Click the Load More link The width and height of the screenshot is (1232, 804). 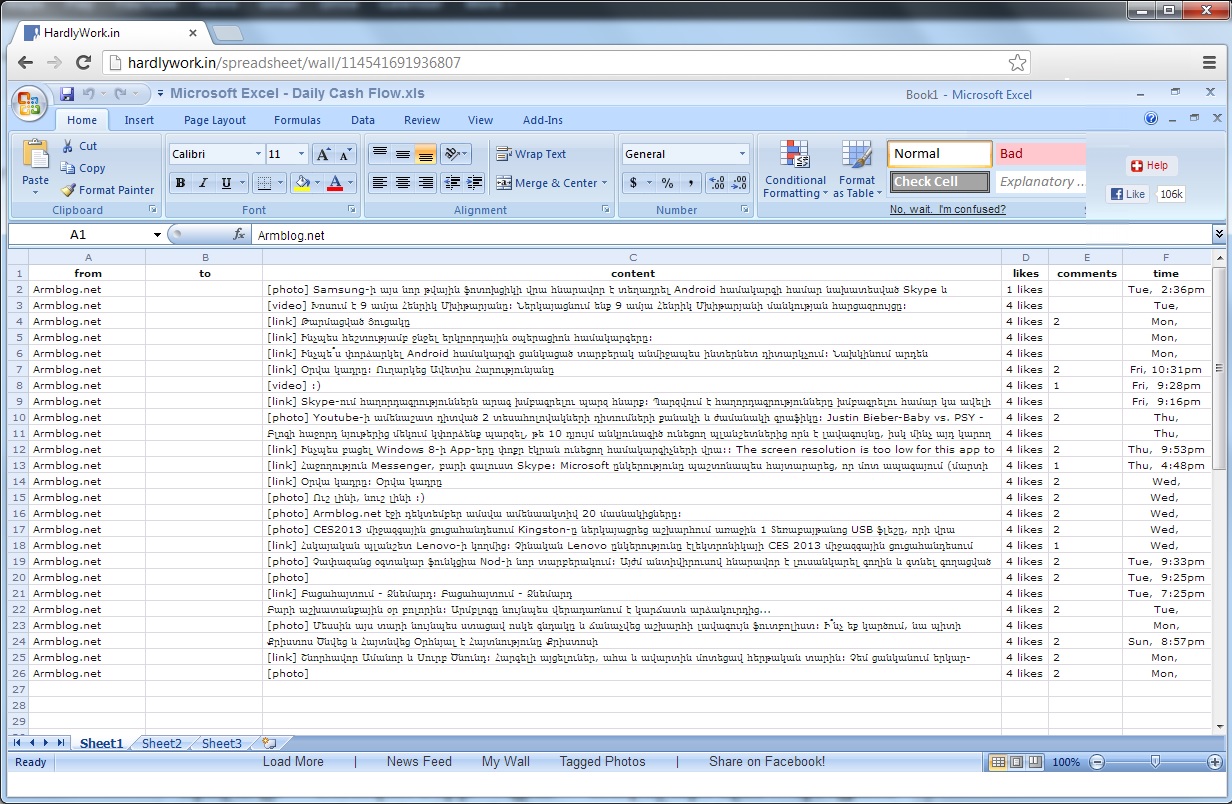[293, 762]
